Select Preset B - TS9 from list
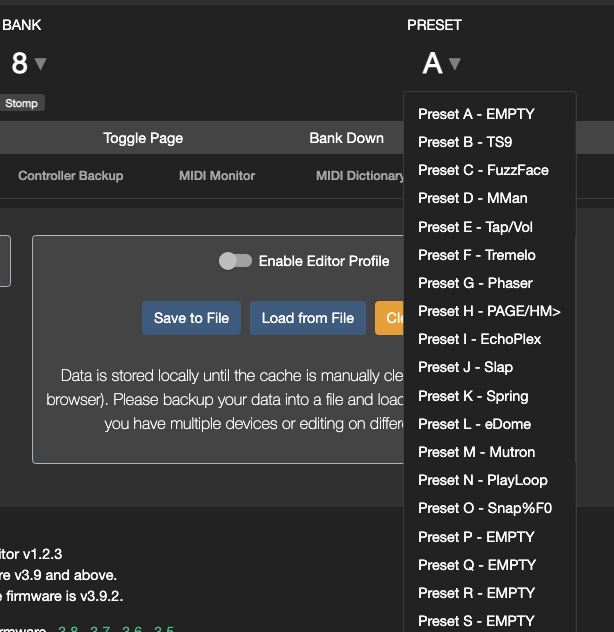614x632 pixels. click(465, 142)
